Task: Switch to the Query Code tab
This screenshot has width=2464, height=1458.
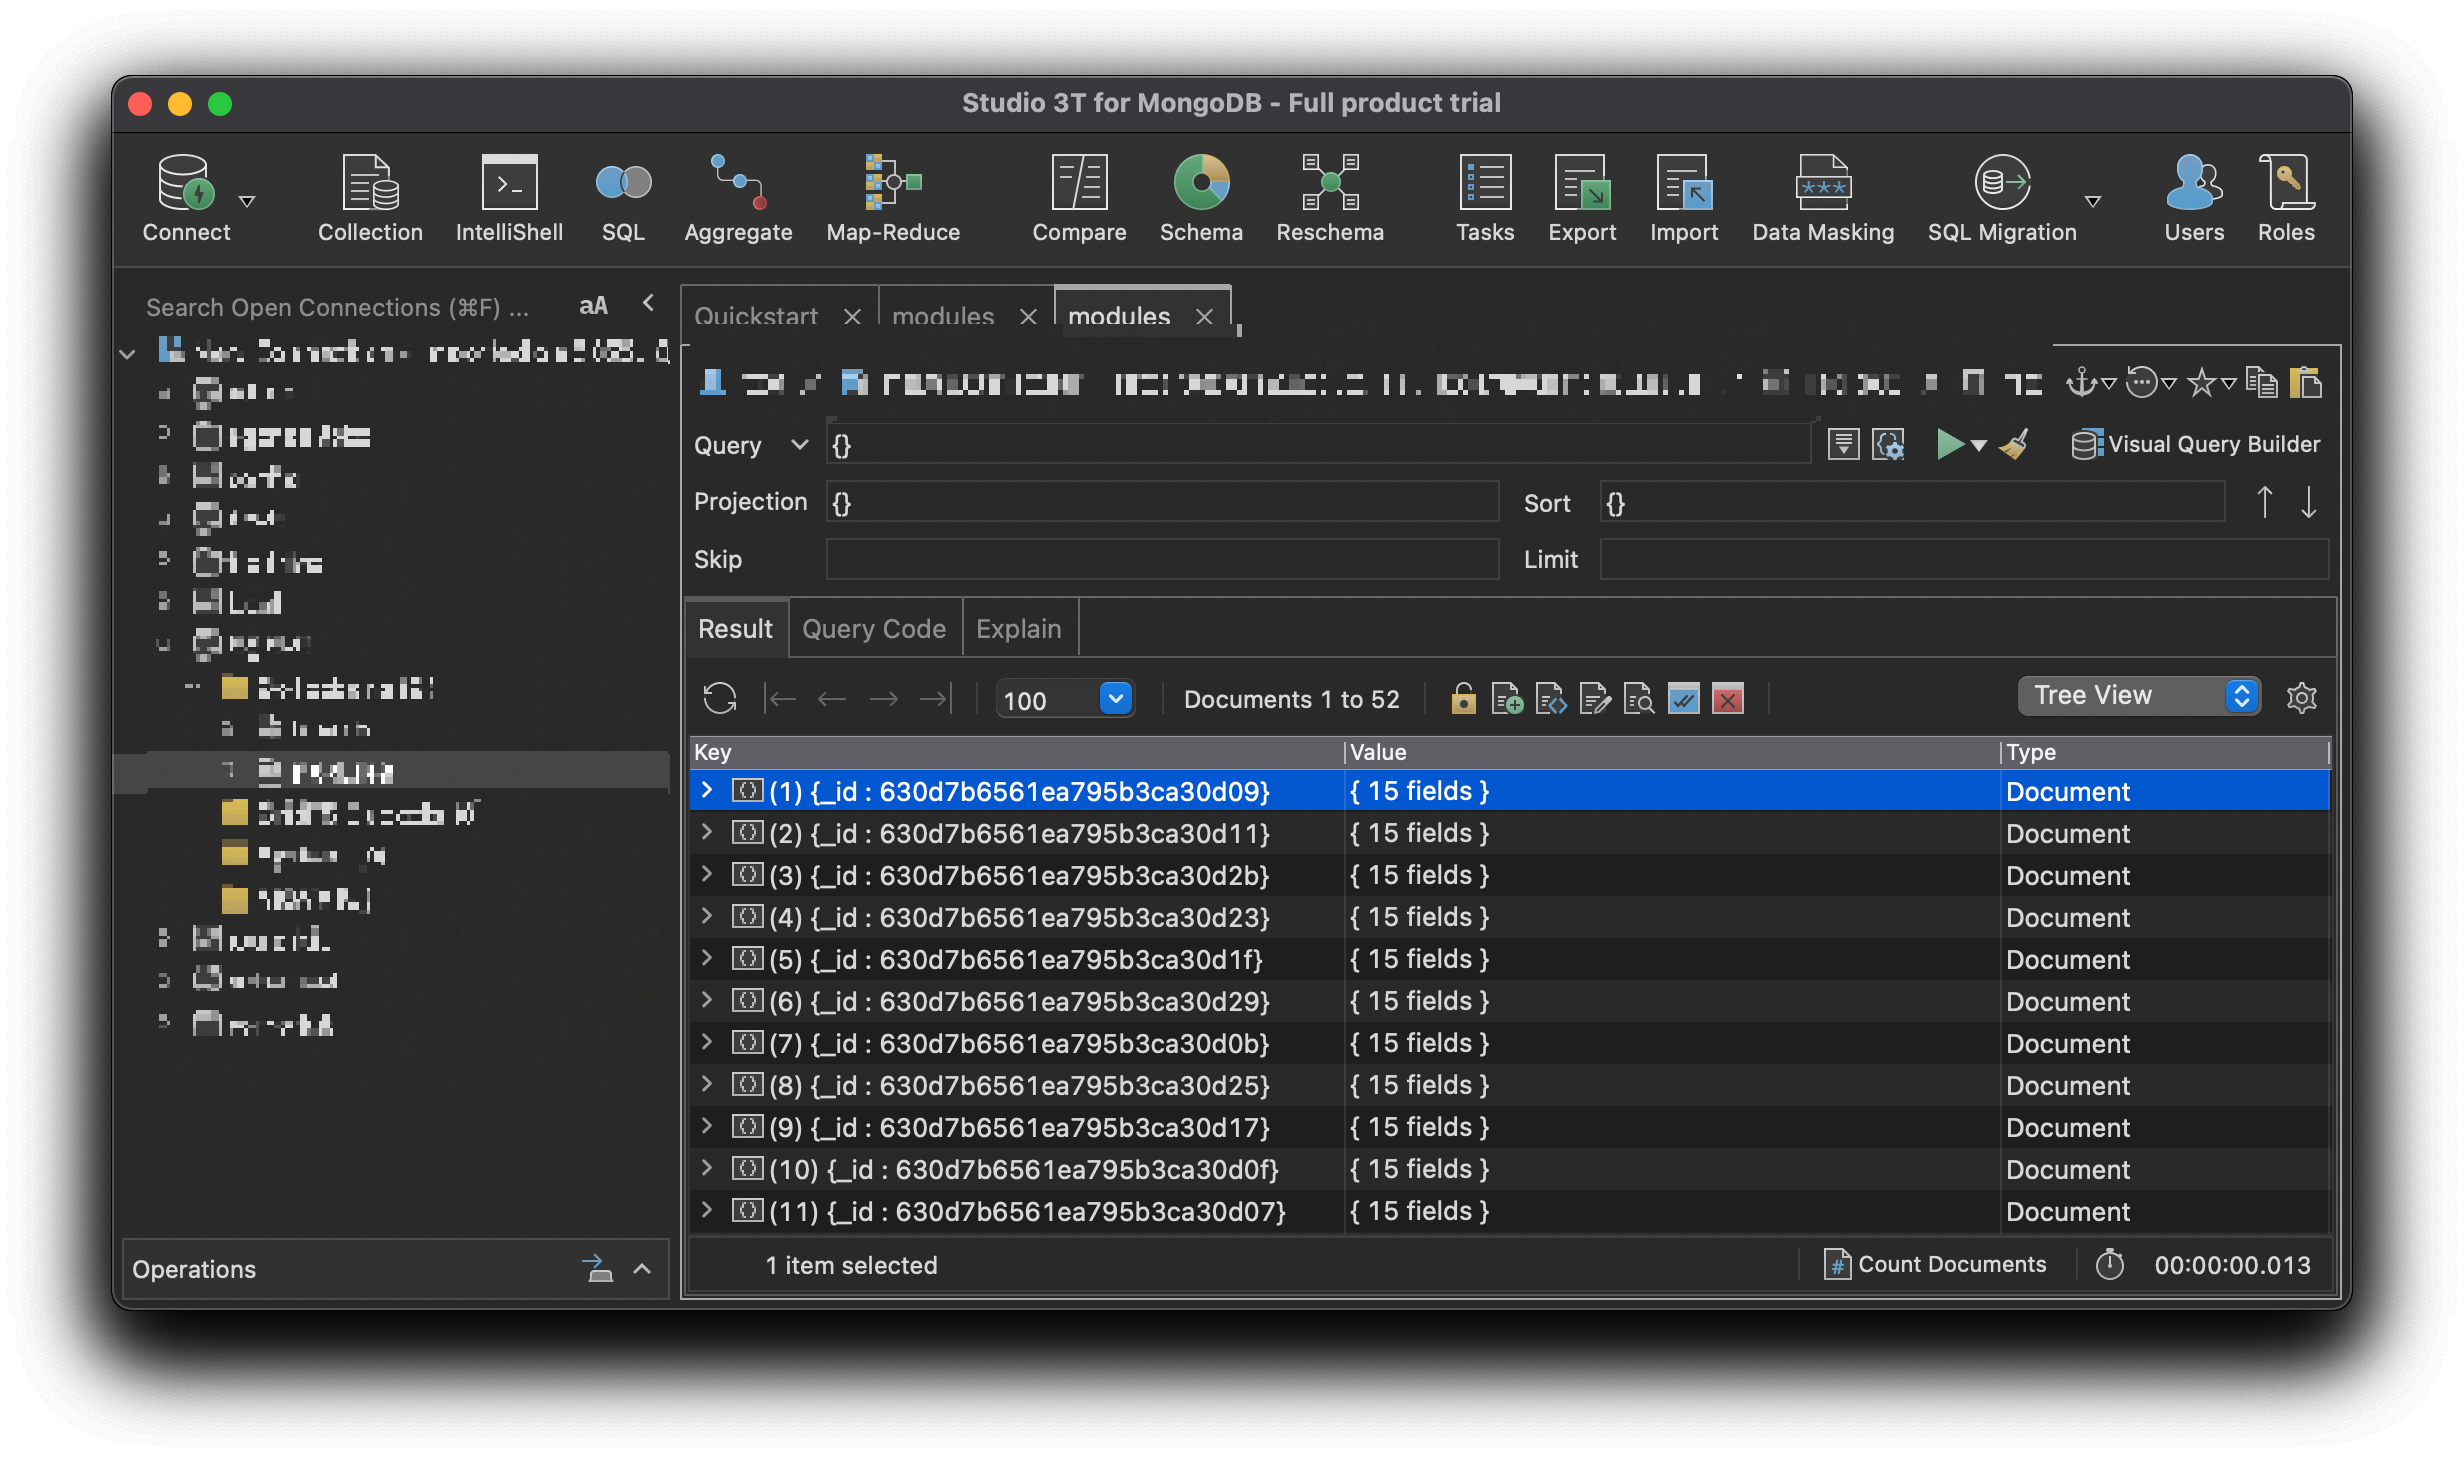Action: 873,628
